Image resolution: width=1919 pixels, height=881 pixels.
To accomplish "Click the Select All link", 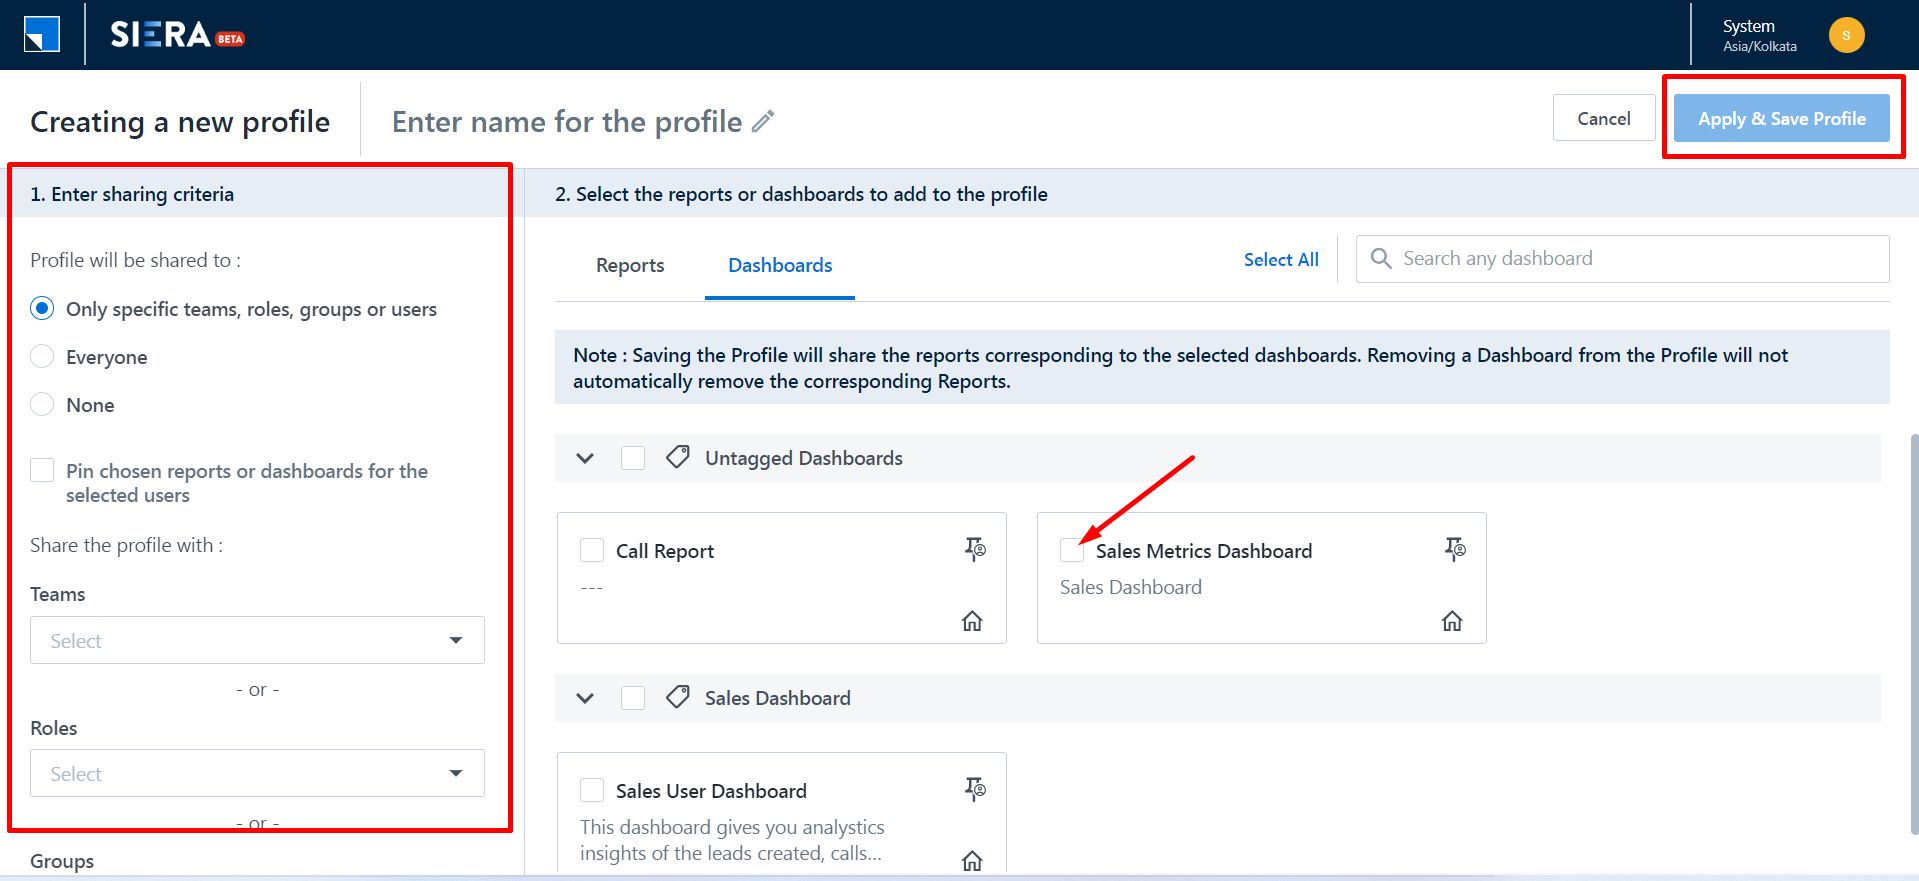I will click(1281, 259).
